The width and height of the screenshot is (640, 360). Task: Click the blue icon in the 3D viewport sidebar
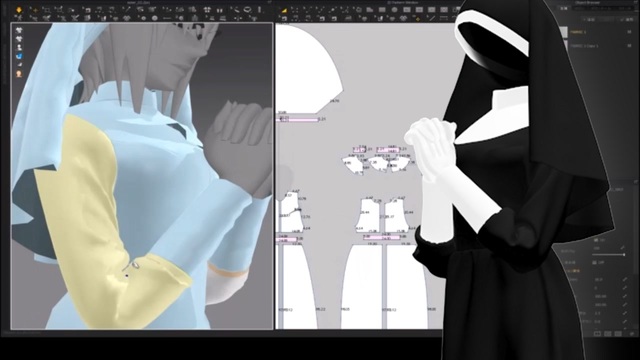tap(19, 56)
